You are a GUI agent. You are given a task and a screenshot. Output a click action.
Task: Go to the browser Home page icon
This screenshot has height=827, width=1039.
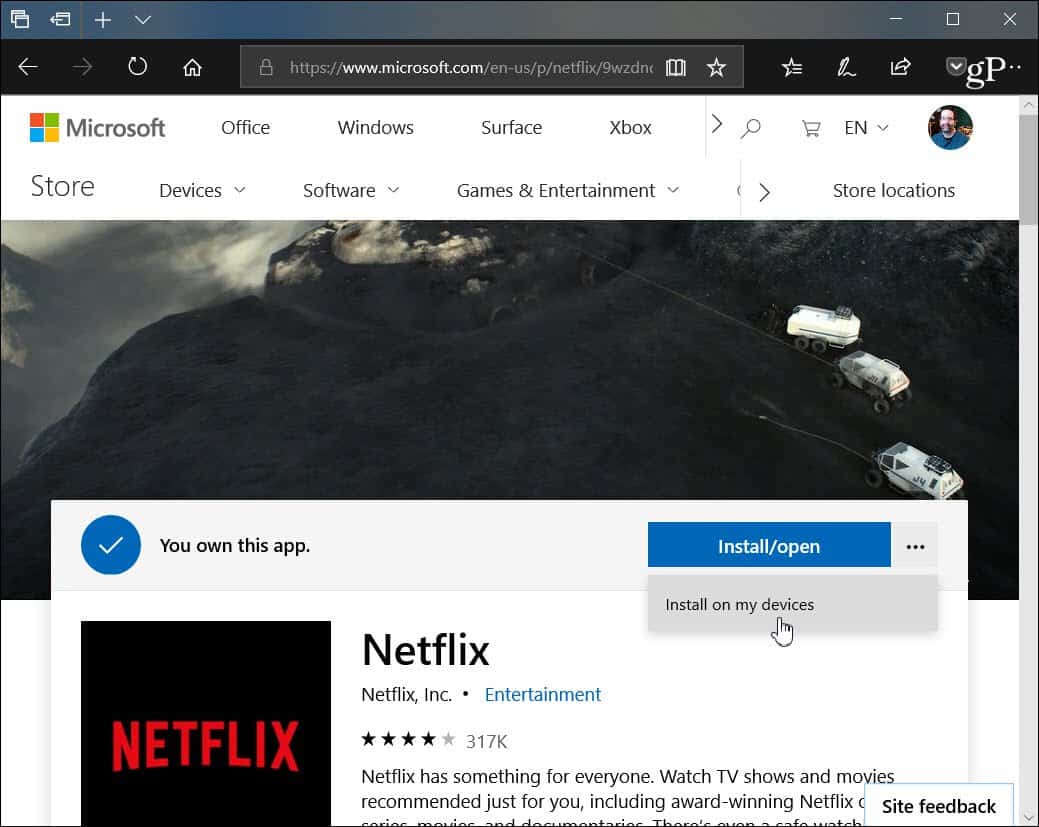pyautogui.click(x=192, y=67)
